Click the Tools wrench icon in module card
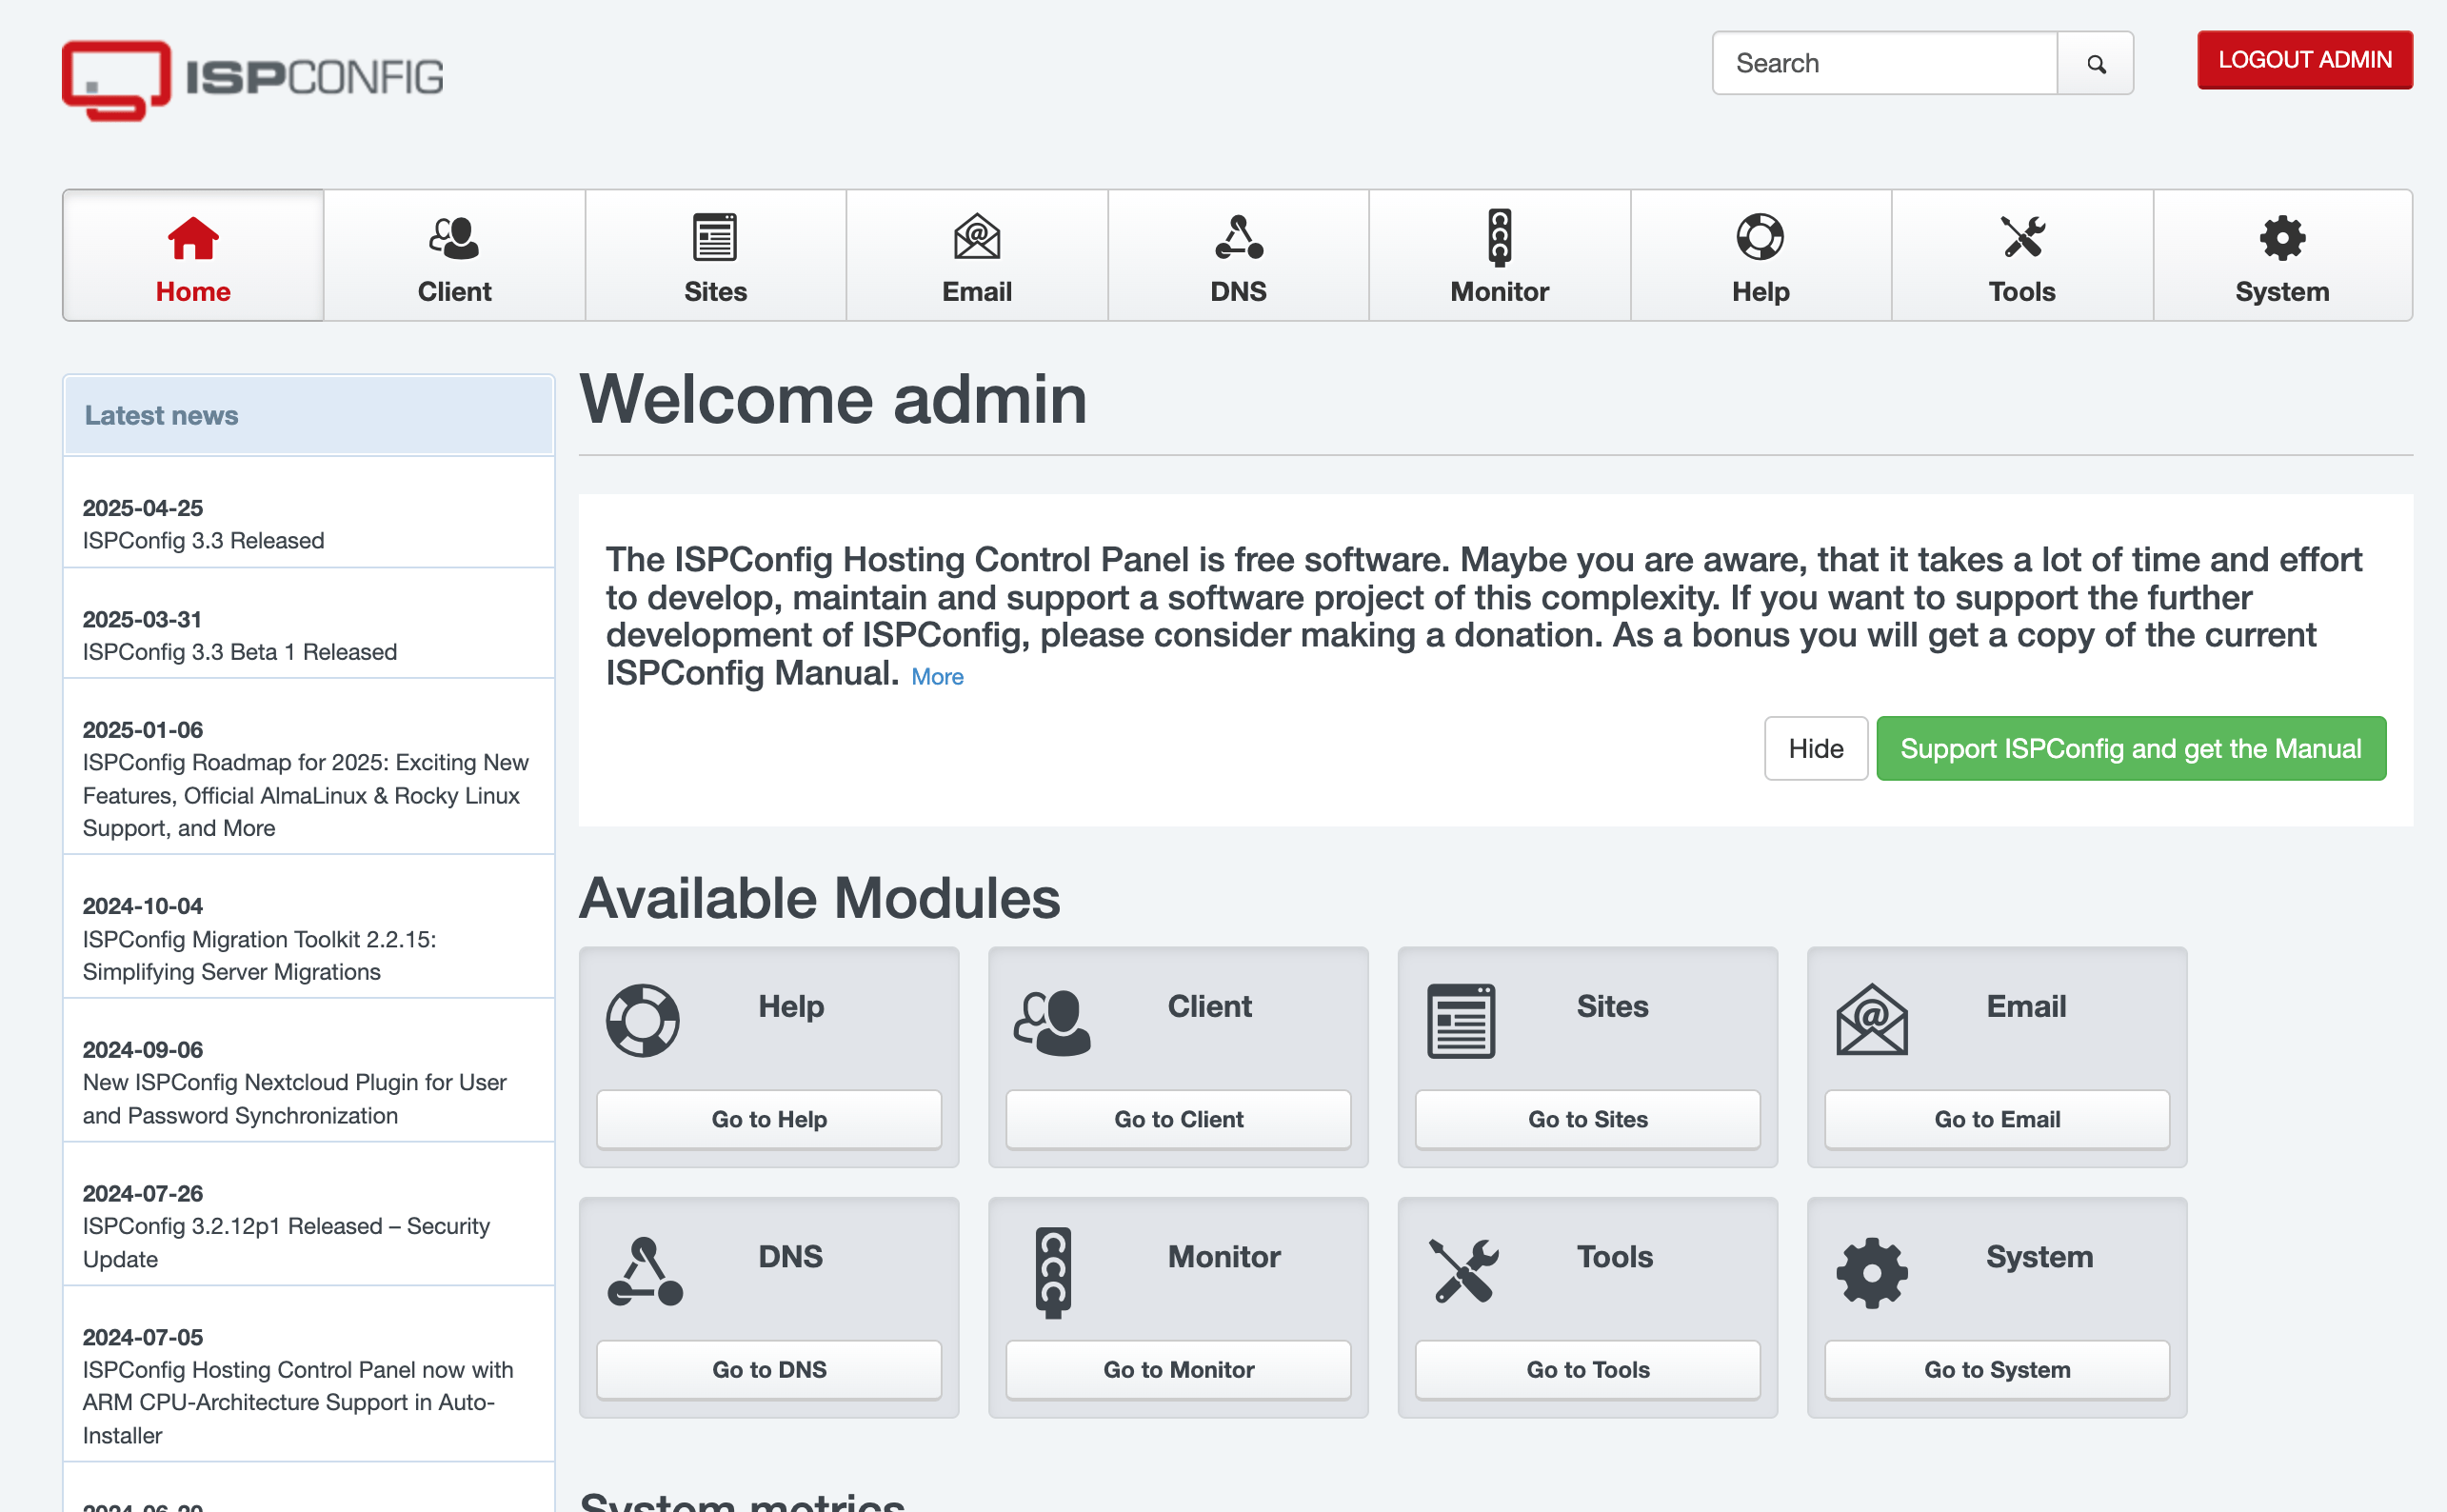2447x1512 pixels. coord(1464,1271)
